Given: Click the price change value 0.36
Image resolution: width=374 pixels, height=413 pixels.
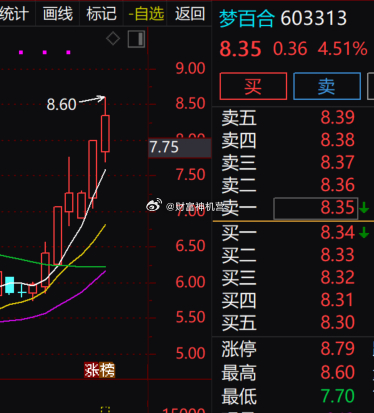Looking at the screenshot, I should coord(290,49).
